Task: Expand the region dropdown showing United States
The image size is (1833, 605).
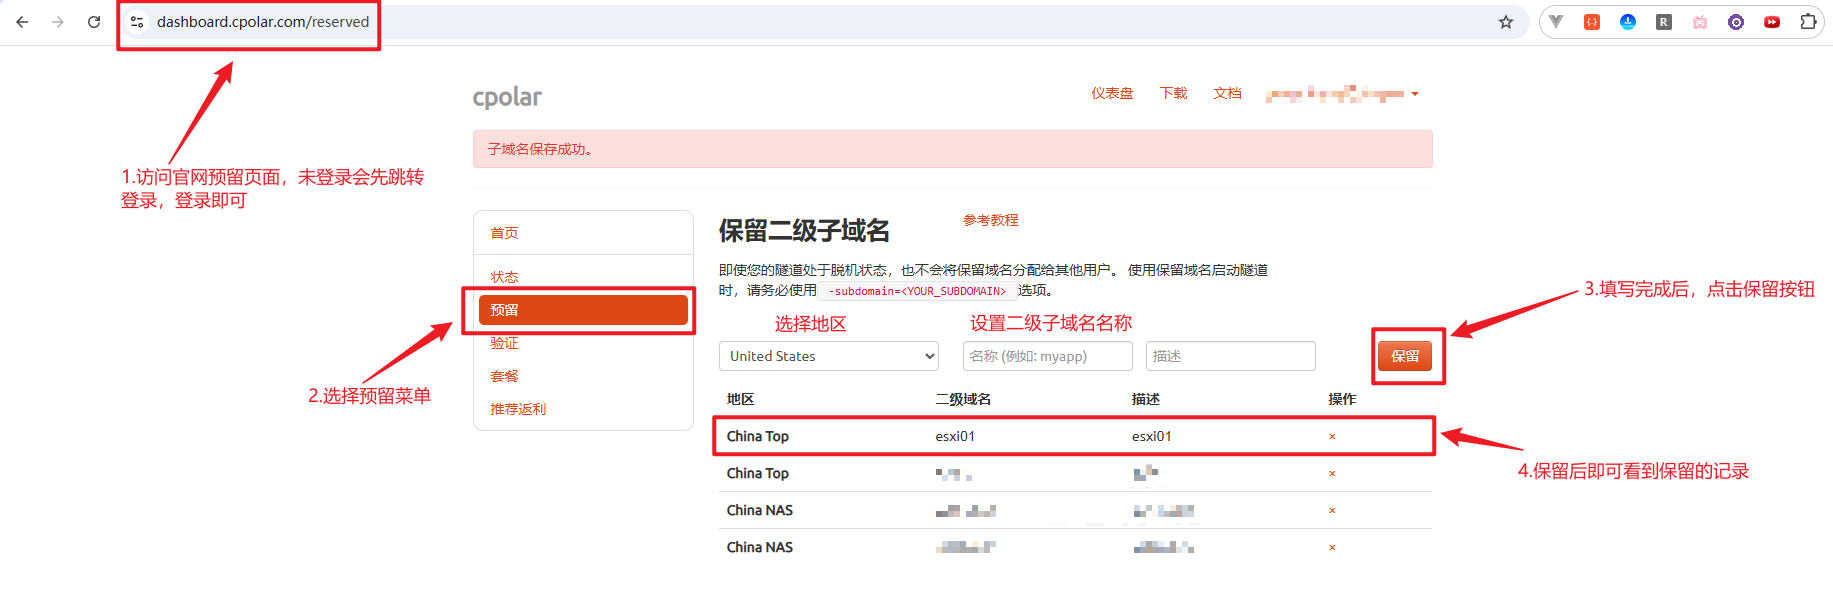Action: (828, 356)
